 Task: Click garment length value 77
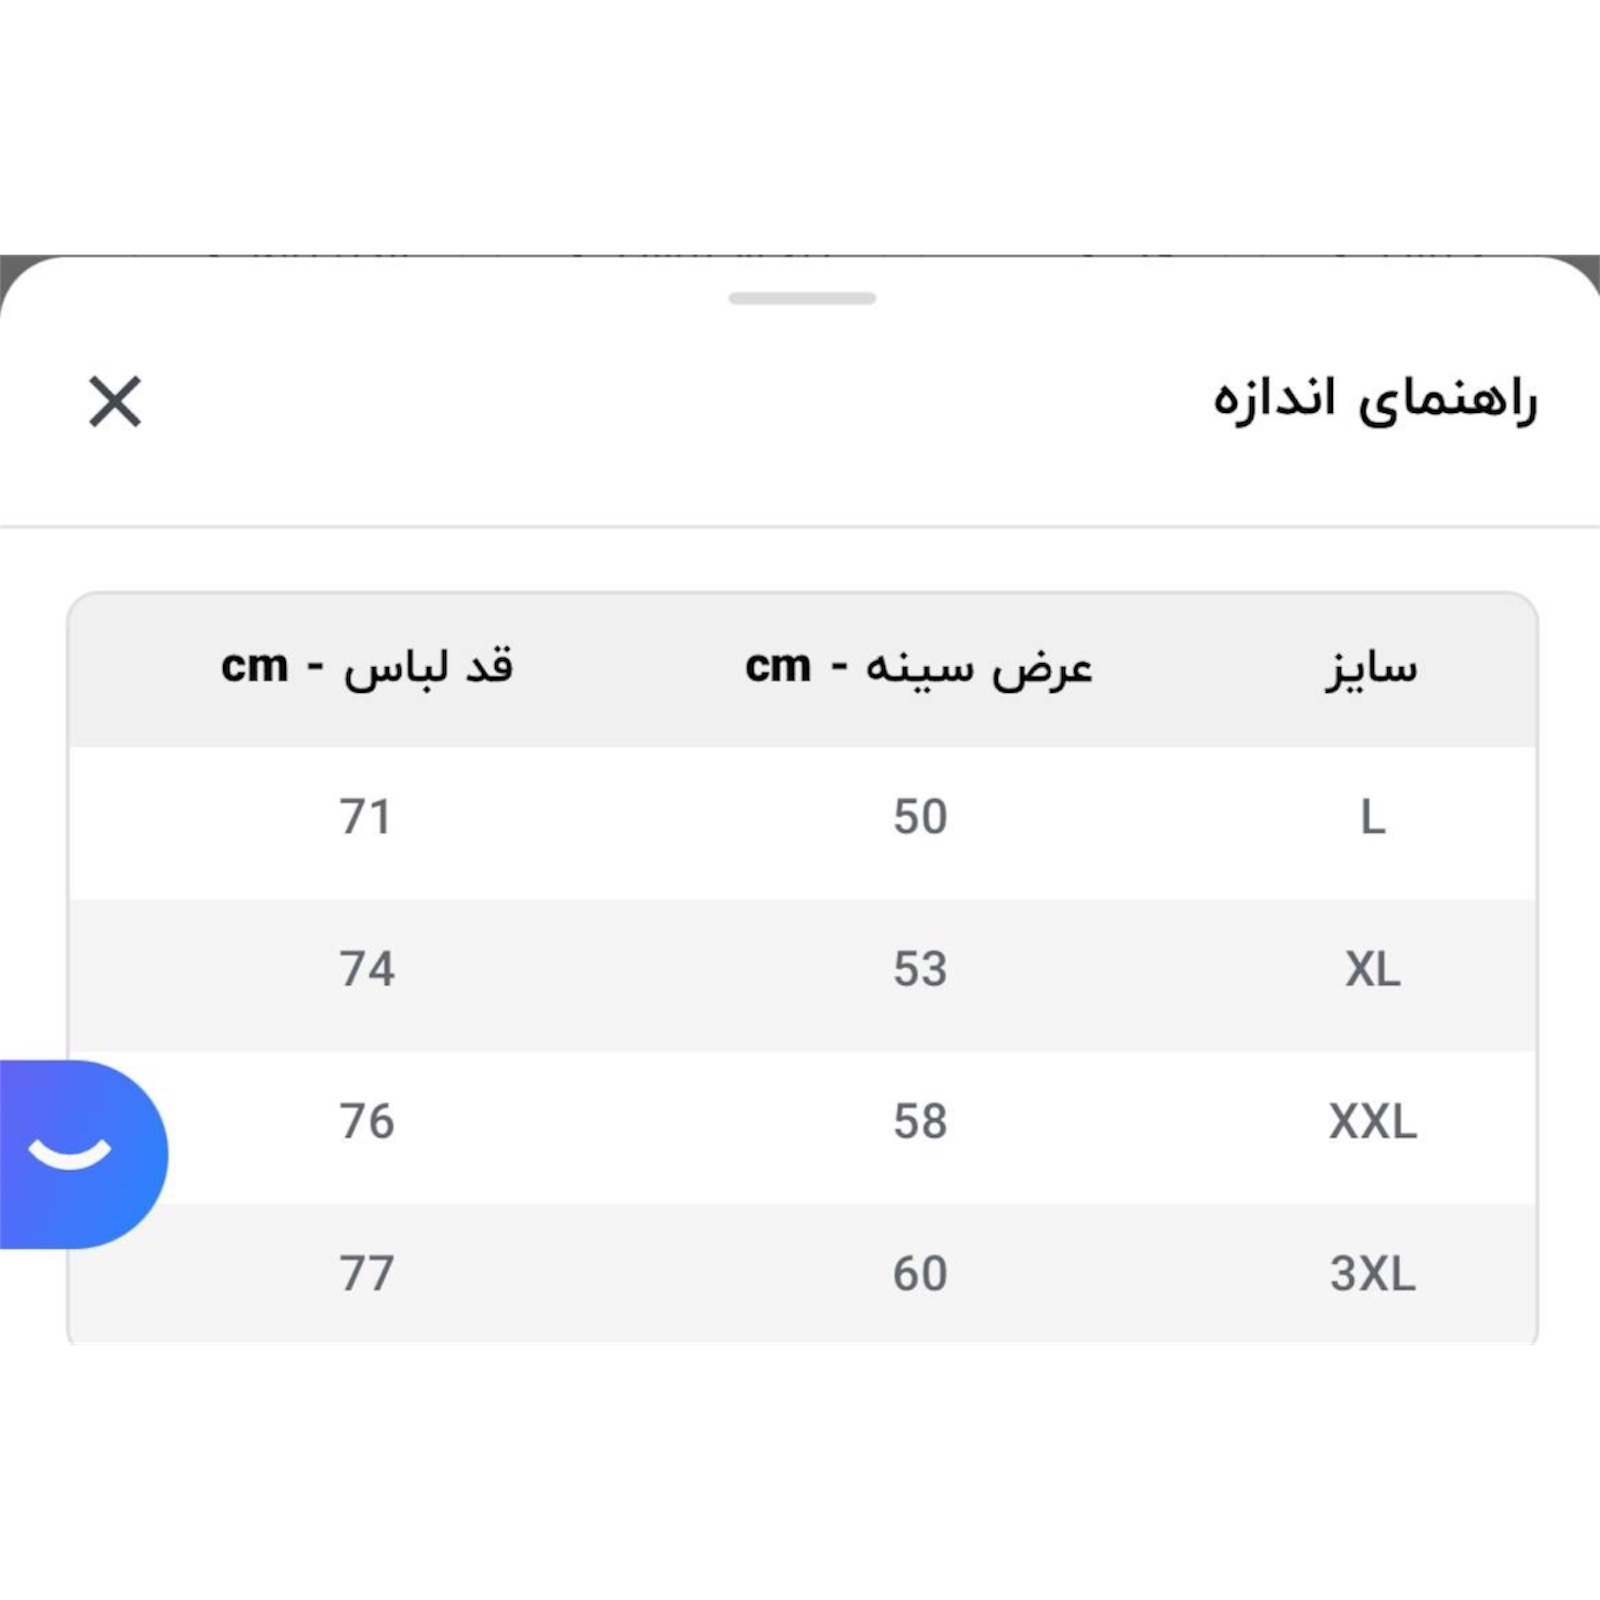[x=367, y=1274]
